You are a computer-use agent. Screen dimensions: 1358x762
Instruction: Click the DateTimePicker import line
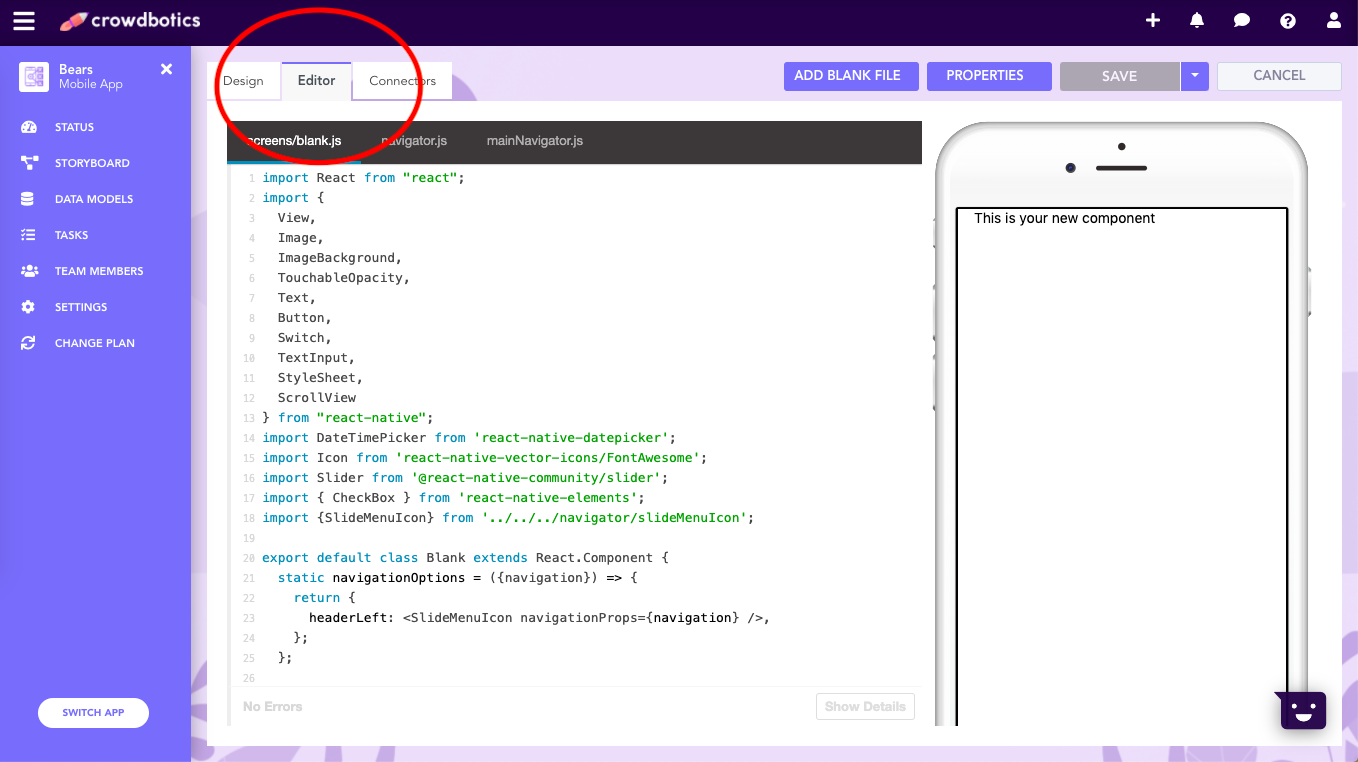pos(470,438)
